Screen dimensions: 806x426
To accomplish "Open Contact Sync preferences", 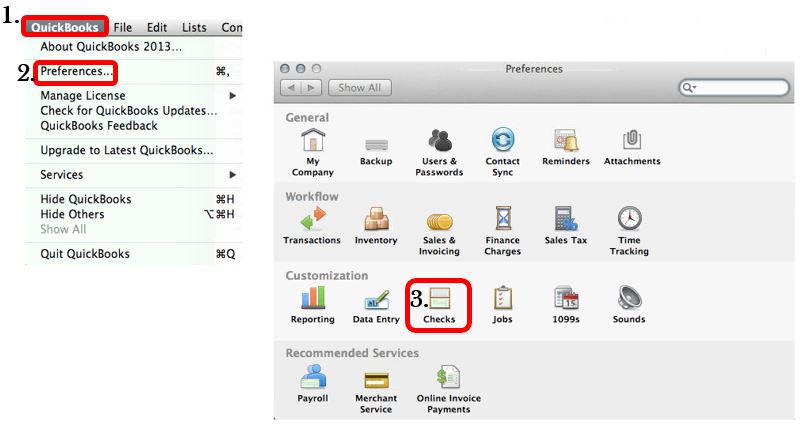I will click(503, 140).
